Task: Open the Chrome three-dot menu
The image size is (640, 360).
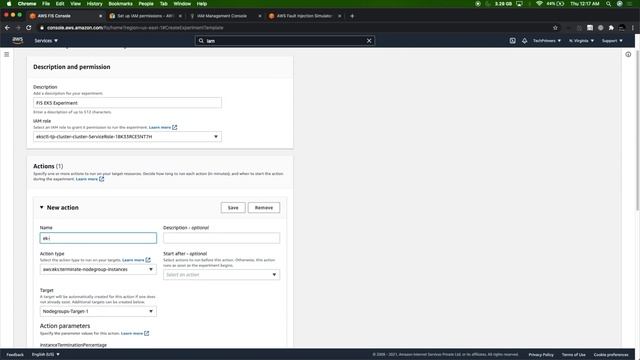Action: click(x=633, y=28)
